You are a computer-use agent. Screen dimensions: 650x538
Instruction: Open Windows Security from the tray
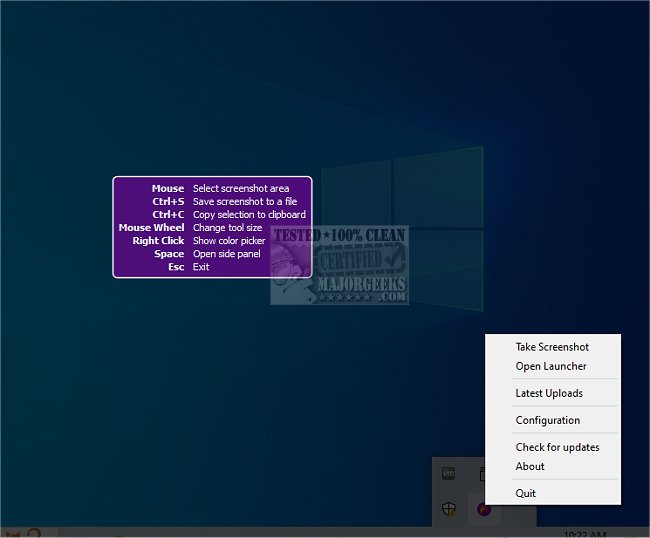(x=449, y=509)
